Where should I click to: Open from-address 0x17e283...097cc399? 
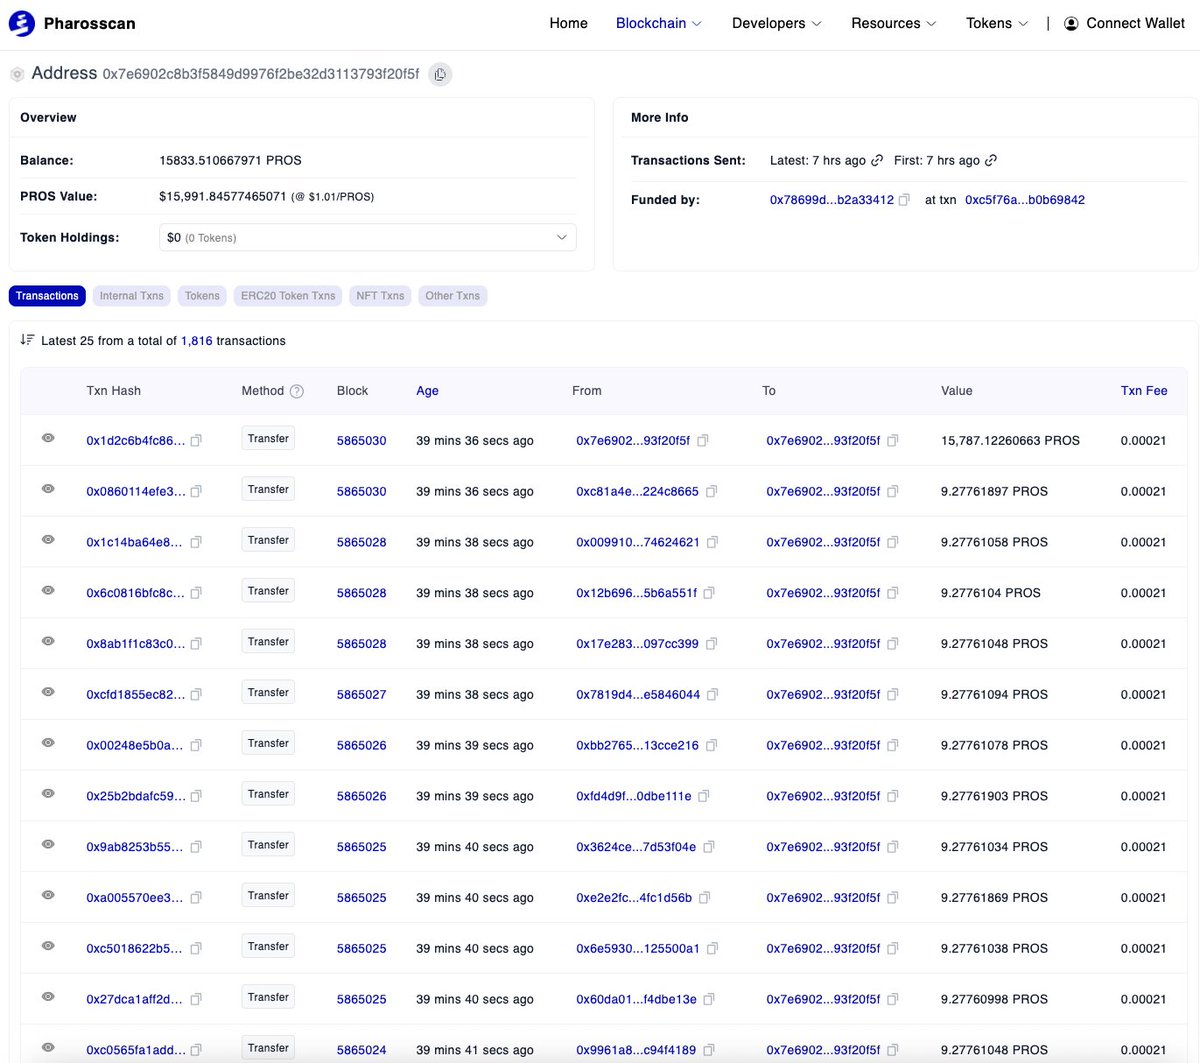637,644
